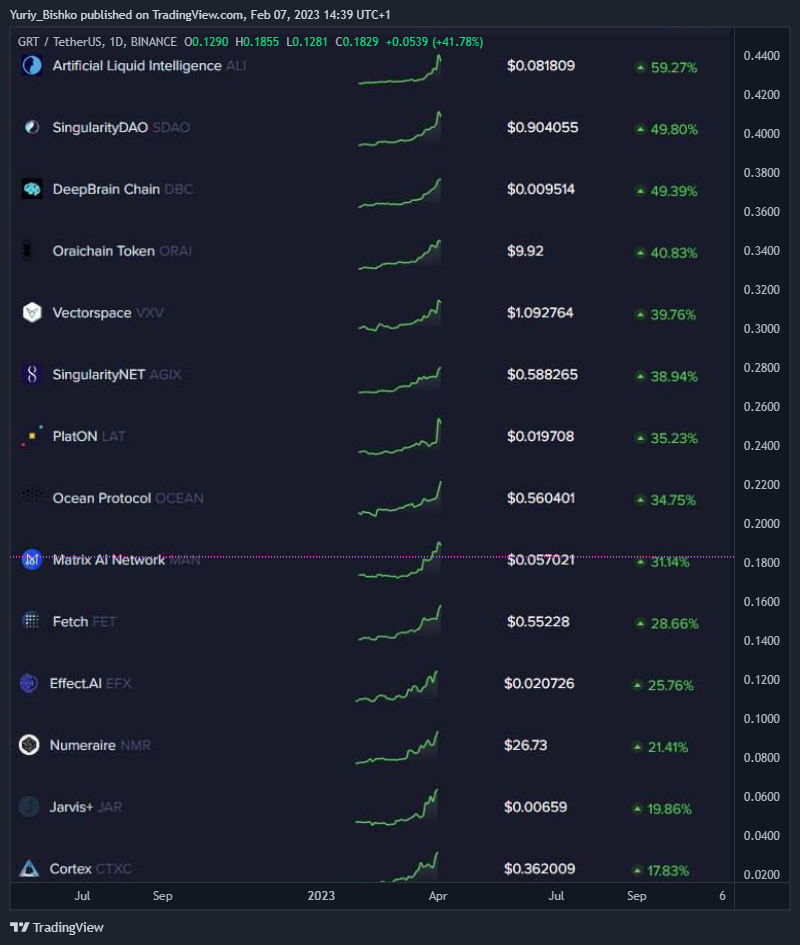The image size is (800, 945).
Task: Click the SingularityDAO token logo
Action: click(x=32, y=128)
